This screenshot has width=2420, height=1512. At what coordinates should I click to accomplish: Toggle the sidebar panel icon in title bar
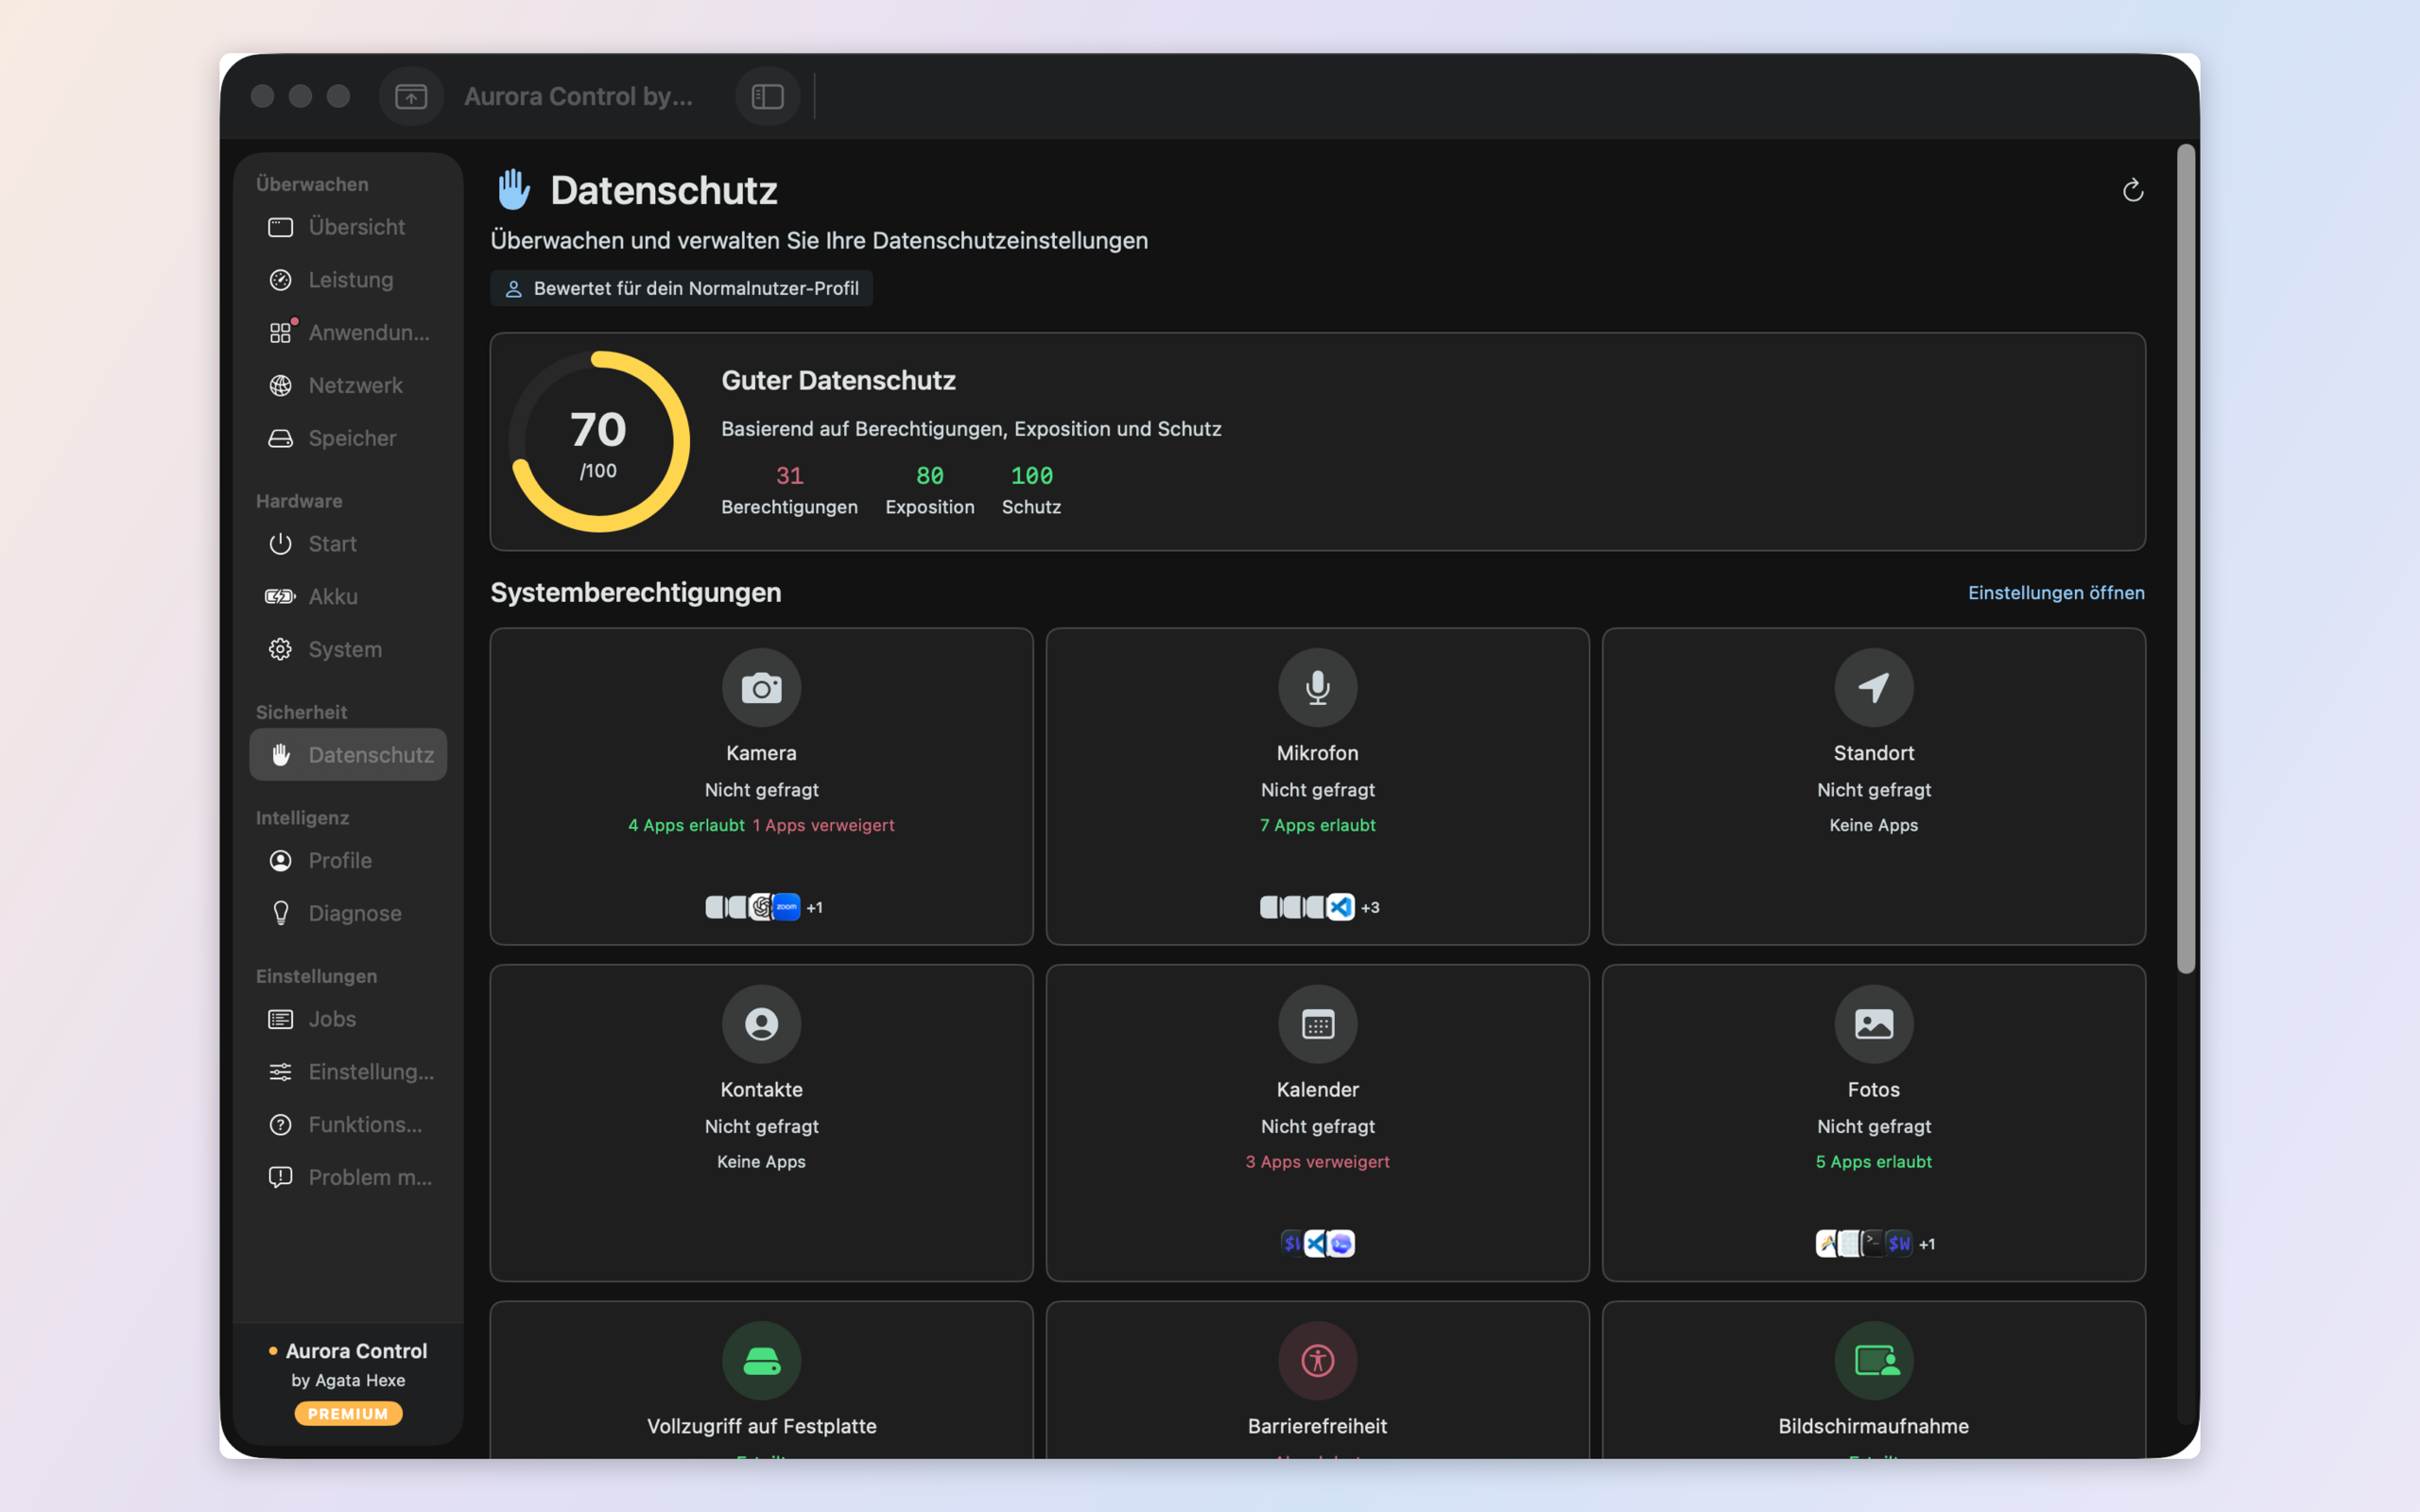click(767, 96)
